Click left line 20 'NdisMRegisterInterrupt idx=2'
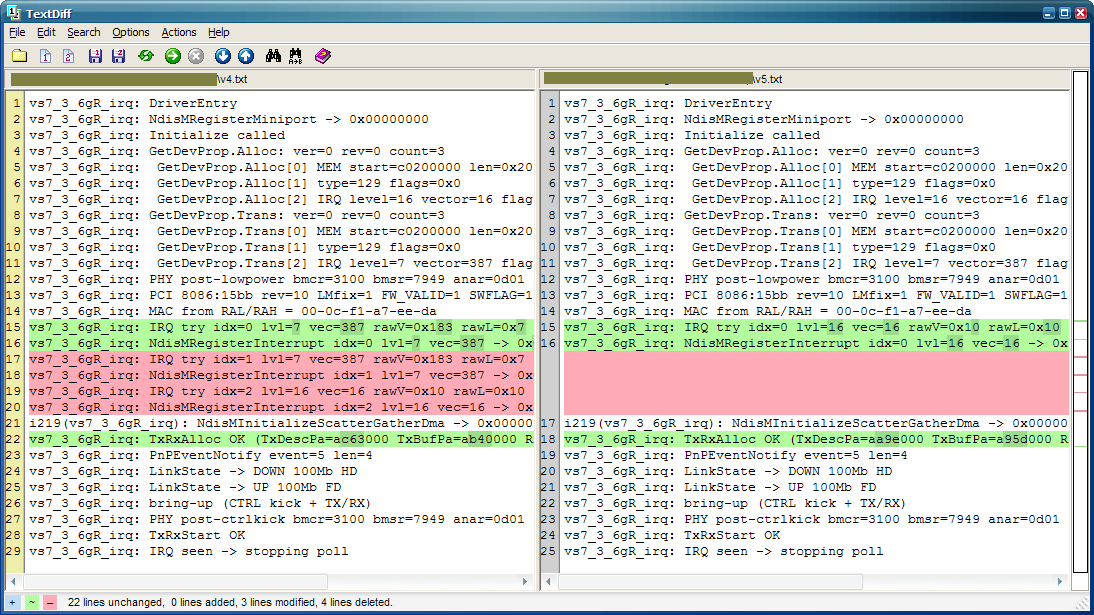1094x615 pixels. (x=280, y=408)
